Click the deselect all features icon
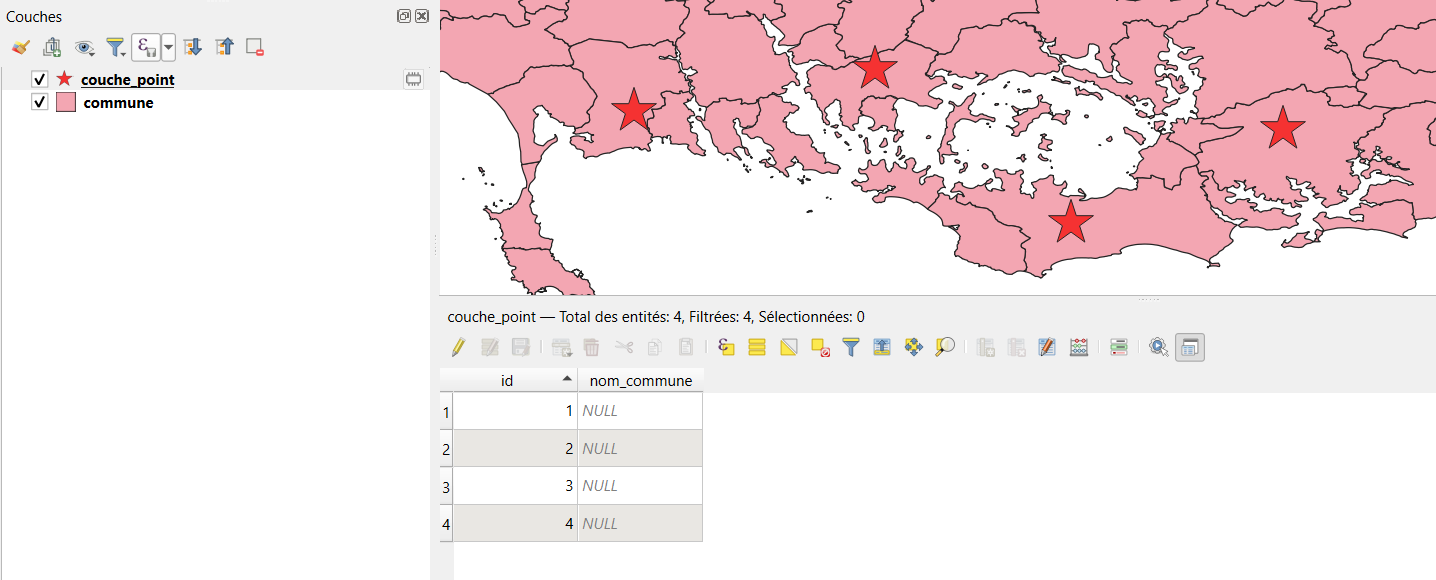This screenshot has height=580, width=1436. click(820, 347)
